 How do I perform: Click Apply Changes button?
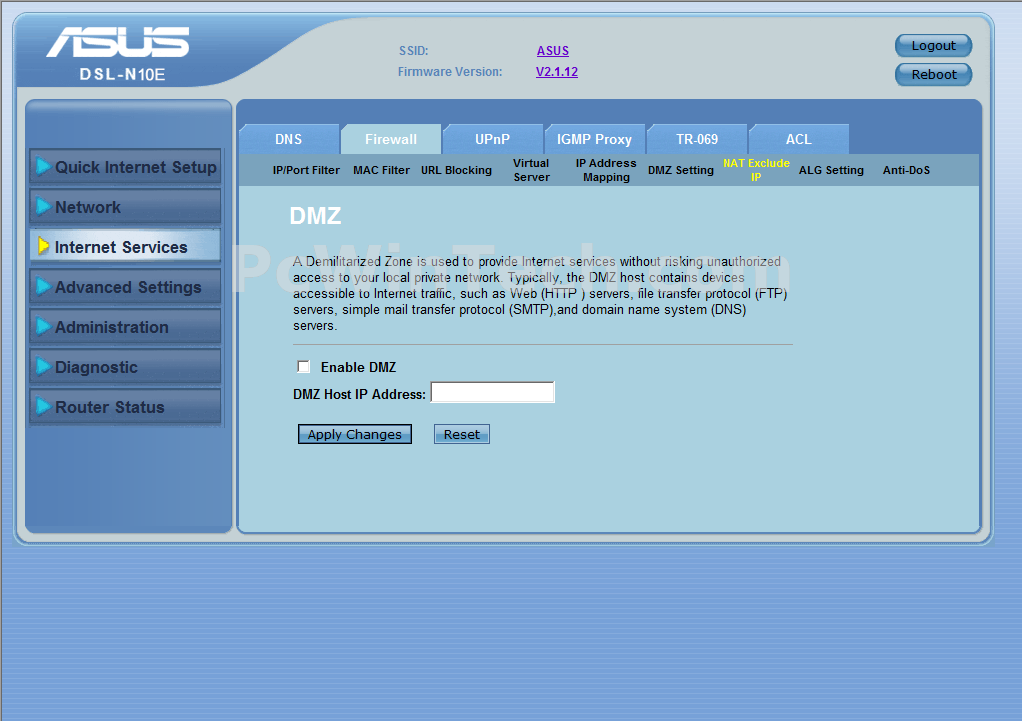pyautogui.click(x=355, y=434)
